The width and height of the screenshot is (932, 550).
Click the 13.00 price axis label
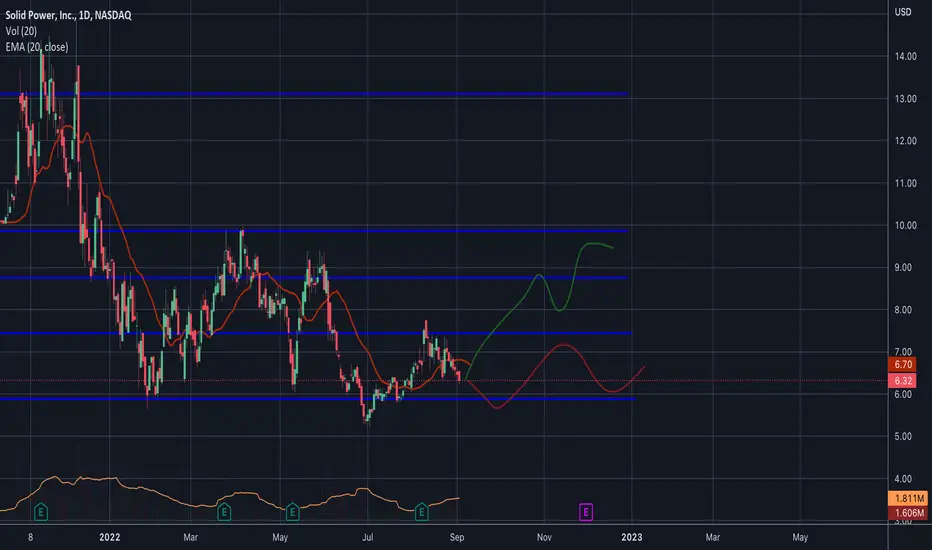pyautogui.click(x=905, y=99)
